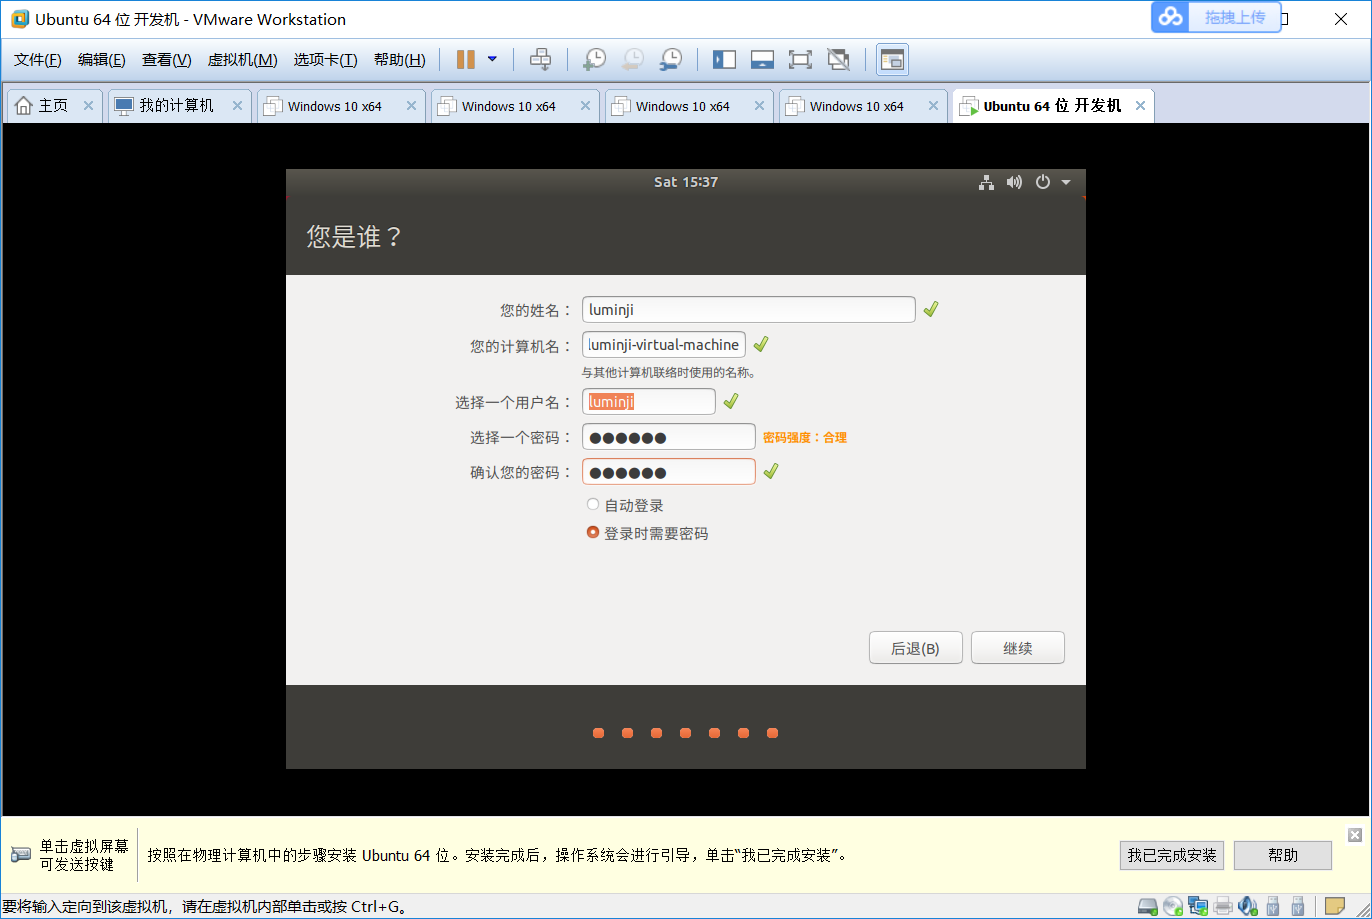This screenshot has height=919, width=1372.
Task: Take a snapshot with the clock-plus icon
Action: pyautogui.click(x=594, y=60)
